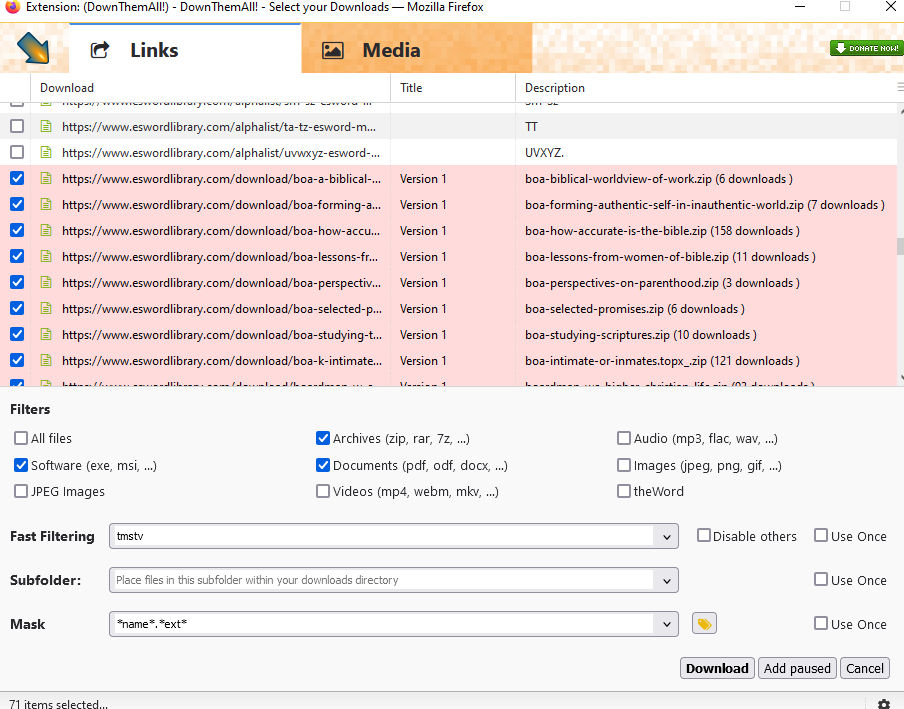Click file icon for uvwxyz-esword link

pos(46,152)
